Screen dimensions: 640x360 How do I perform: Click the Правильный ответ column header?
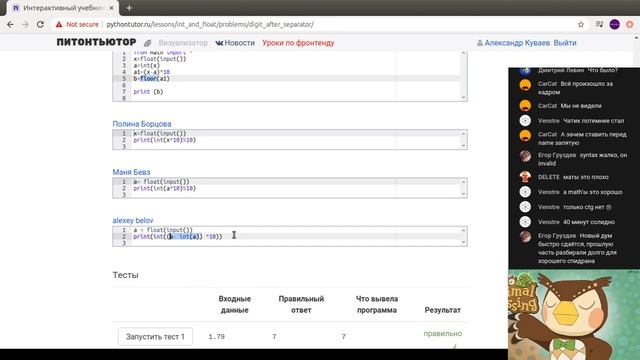301,304
